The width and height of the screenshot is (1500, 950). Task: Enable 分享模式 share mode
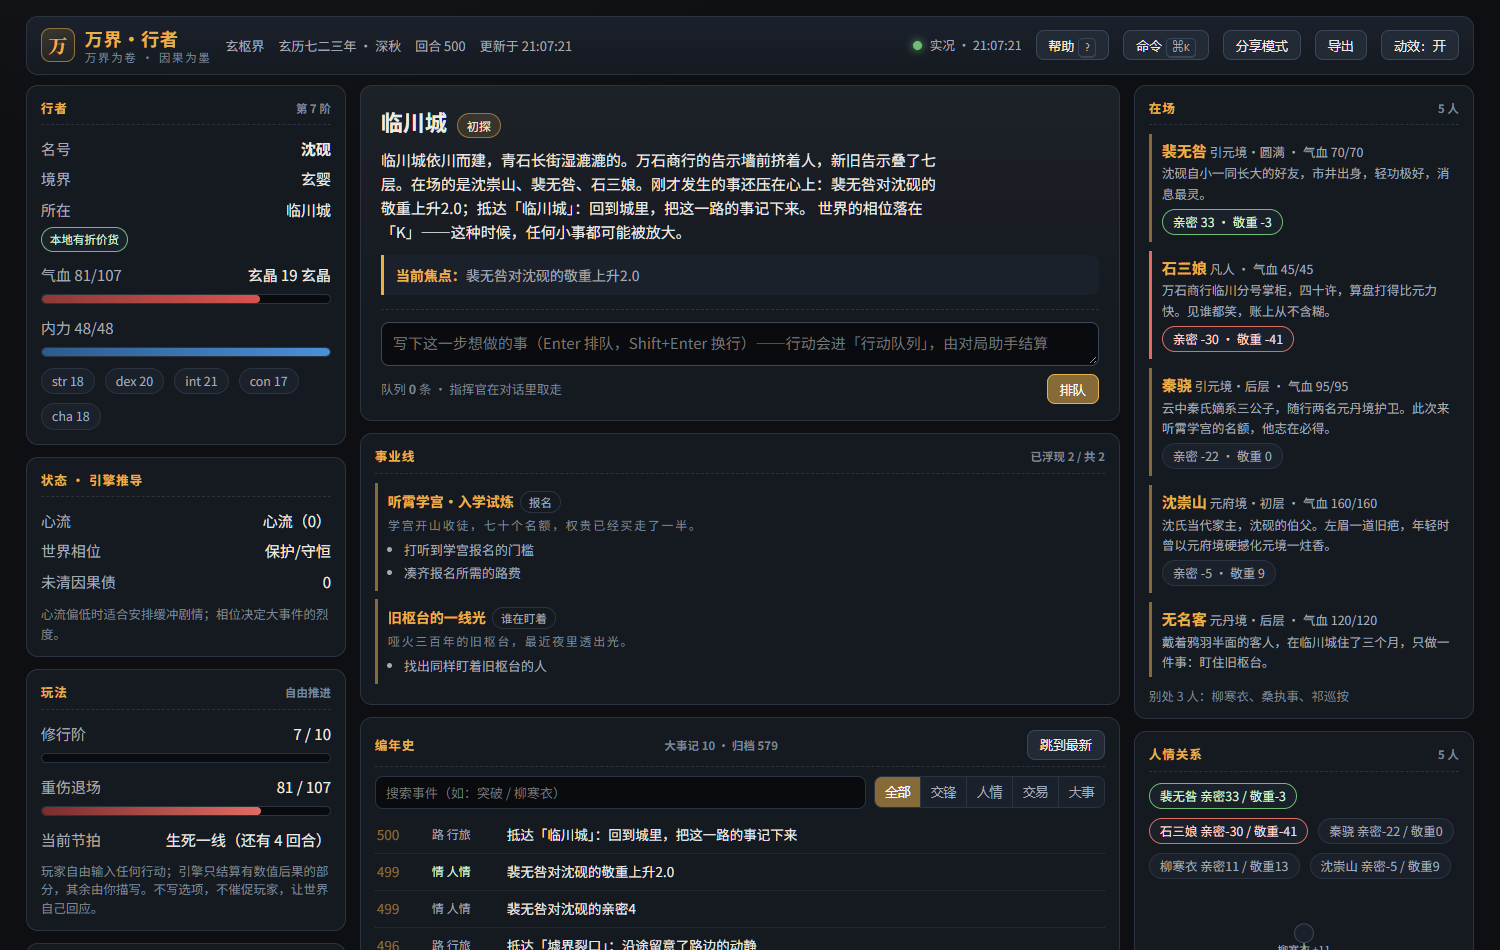tap(1262, 46)
